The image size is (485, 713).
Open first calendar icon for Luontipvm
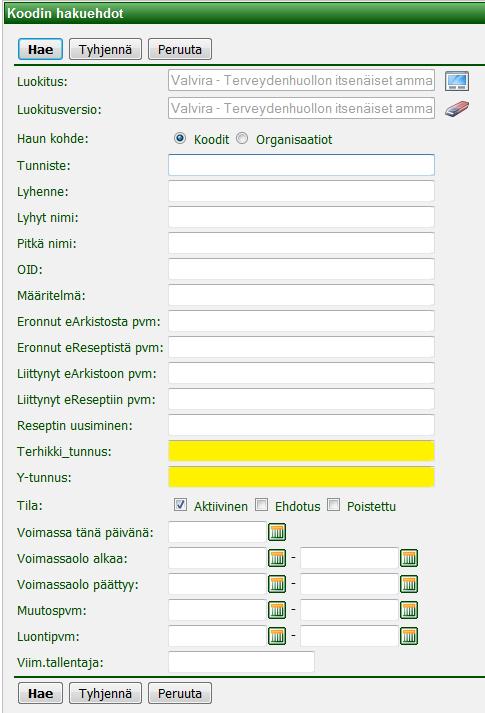point(277,636)
